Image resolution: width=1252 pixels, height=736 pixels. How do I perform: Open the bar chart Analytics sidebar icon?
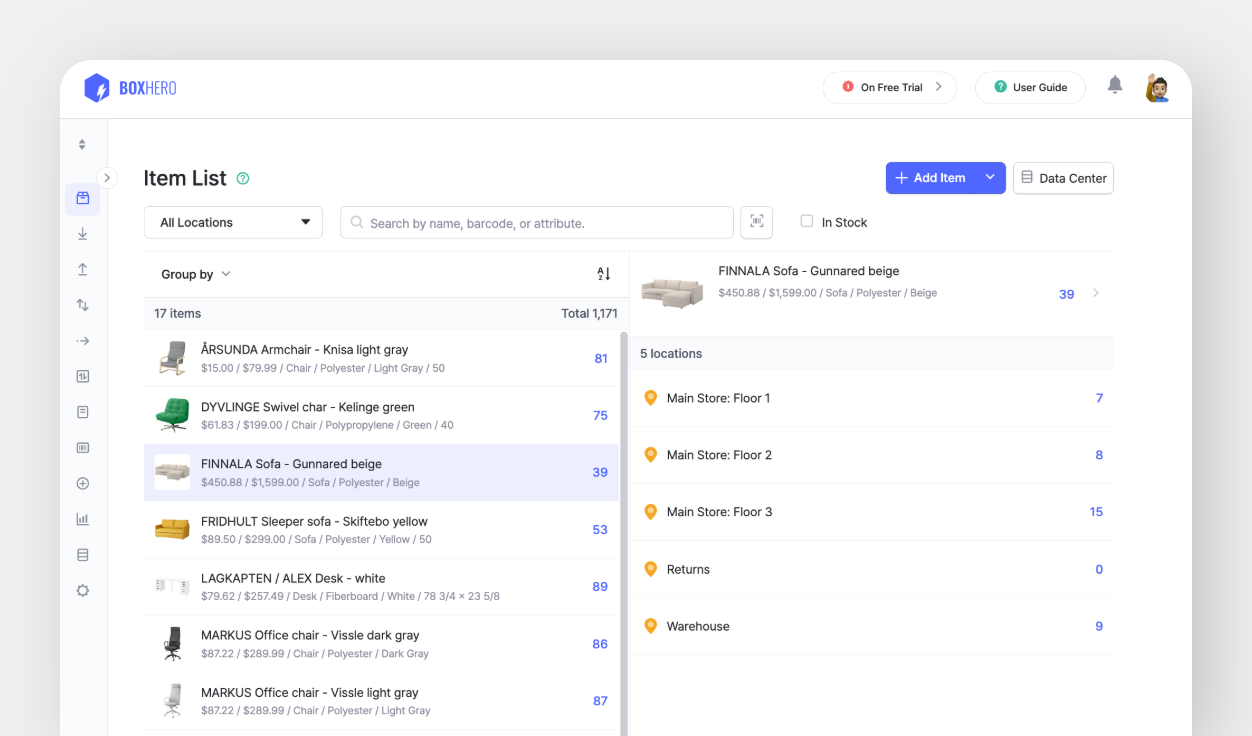(83, 519)
